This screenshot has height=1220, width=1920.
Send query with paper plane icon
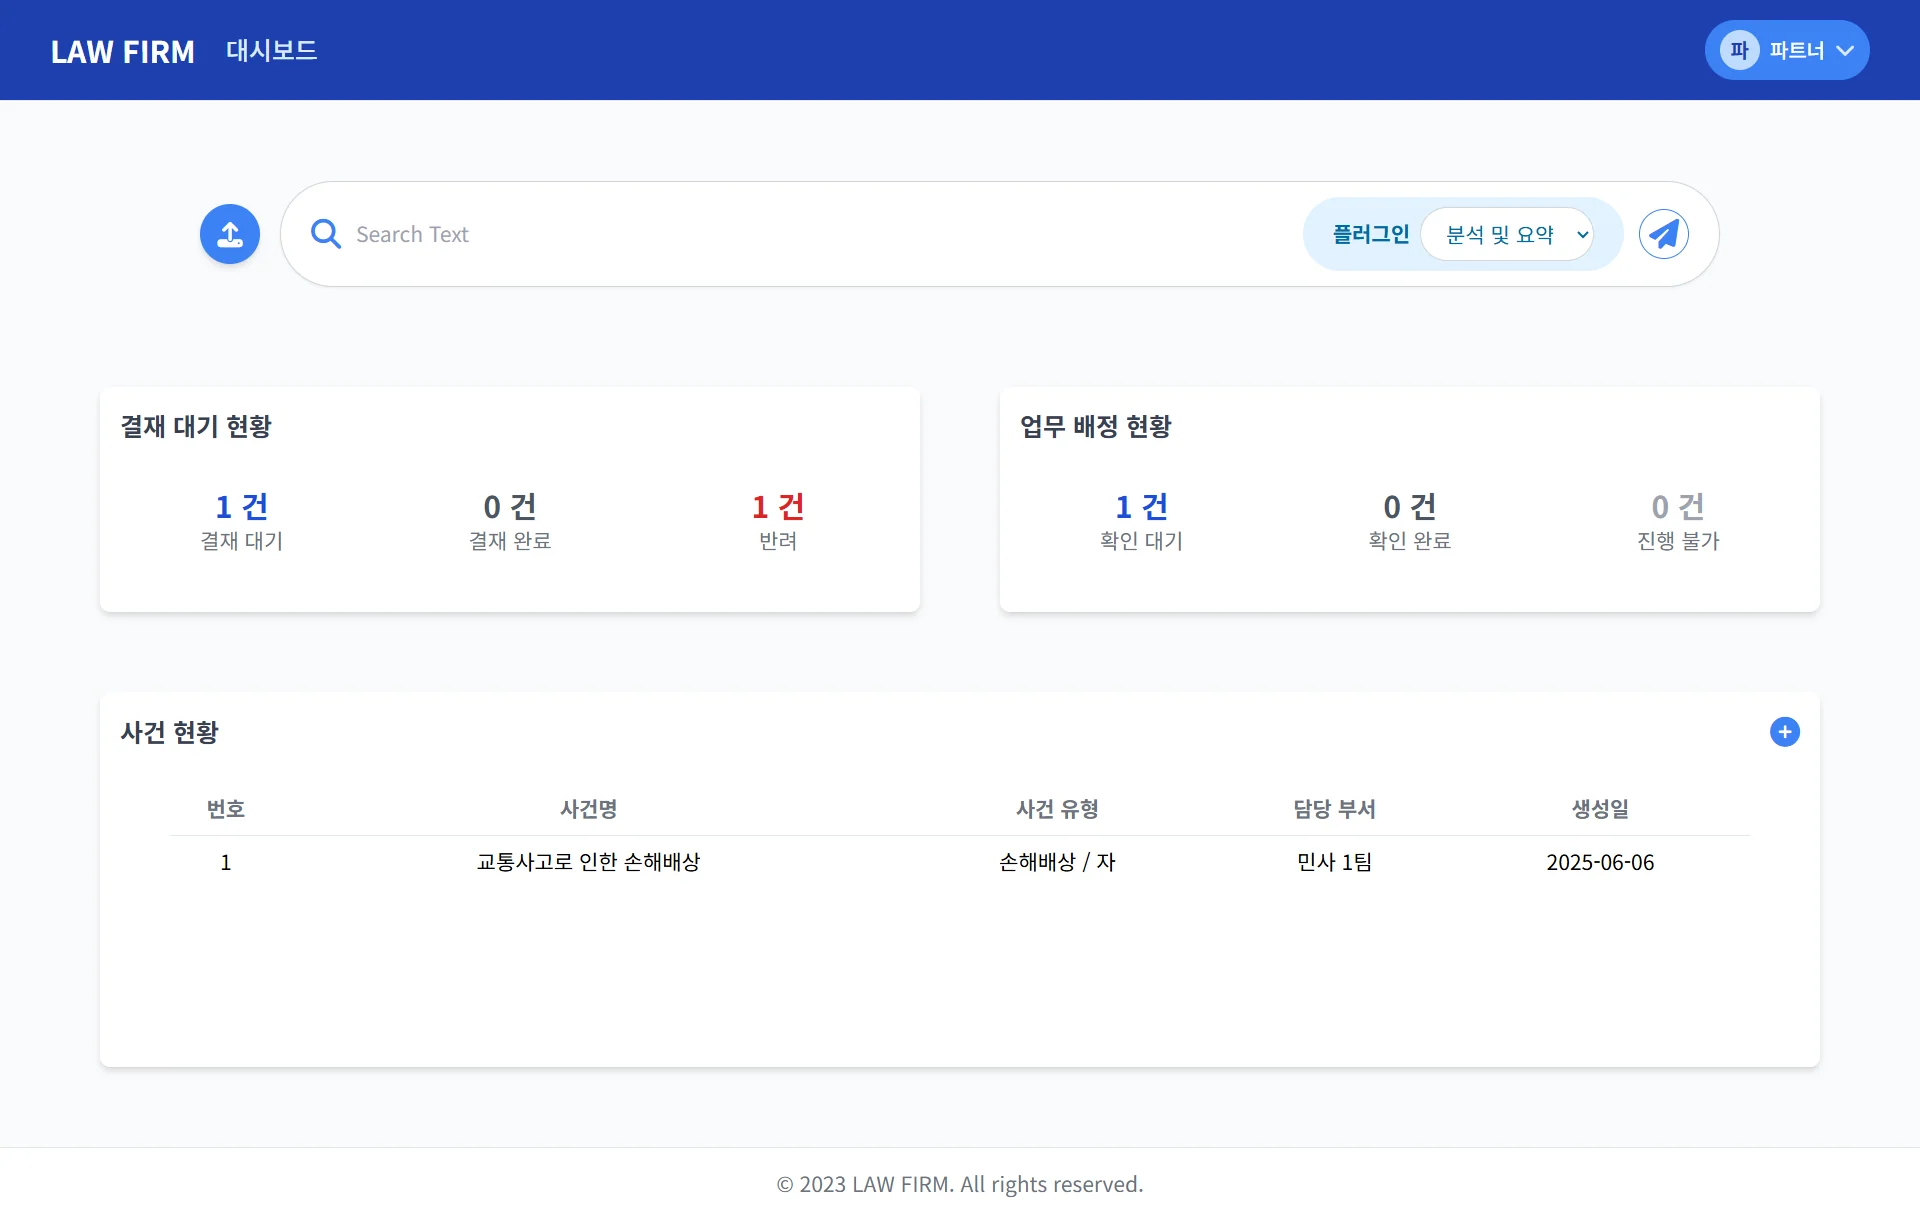click(x=1664, y=234)
